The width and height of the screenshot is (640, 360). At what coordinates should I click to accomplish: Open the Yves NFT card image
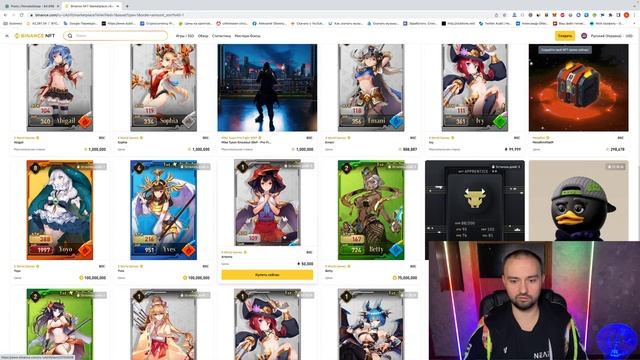(163, 210)
